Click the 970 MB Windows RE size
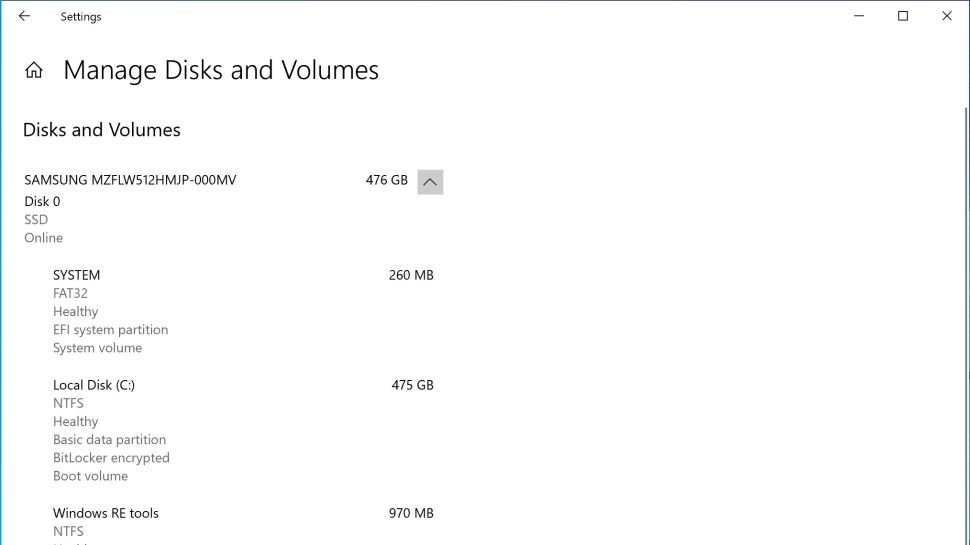 411,513
